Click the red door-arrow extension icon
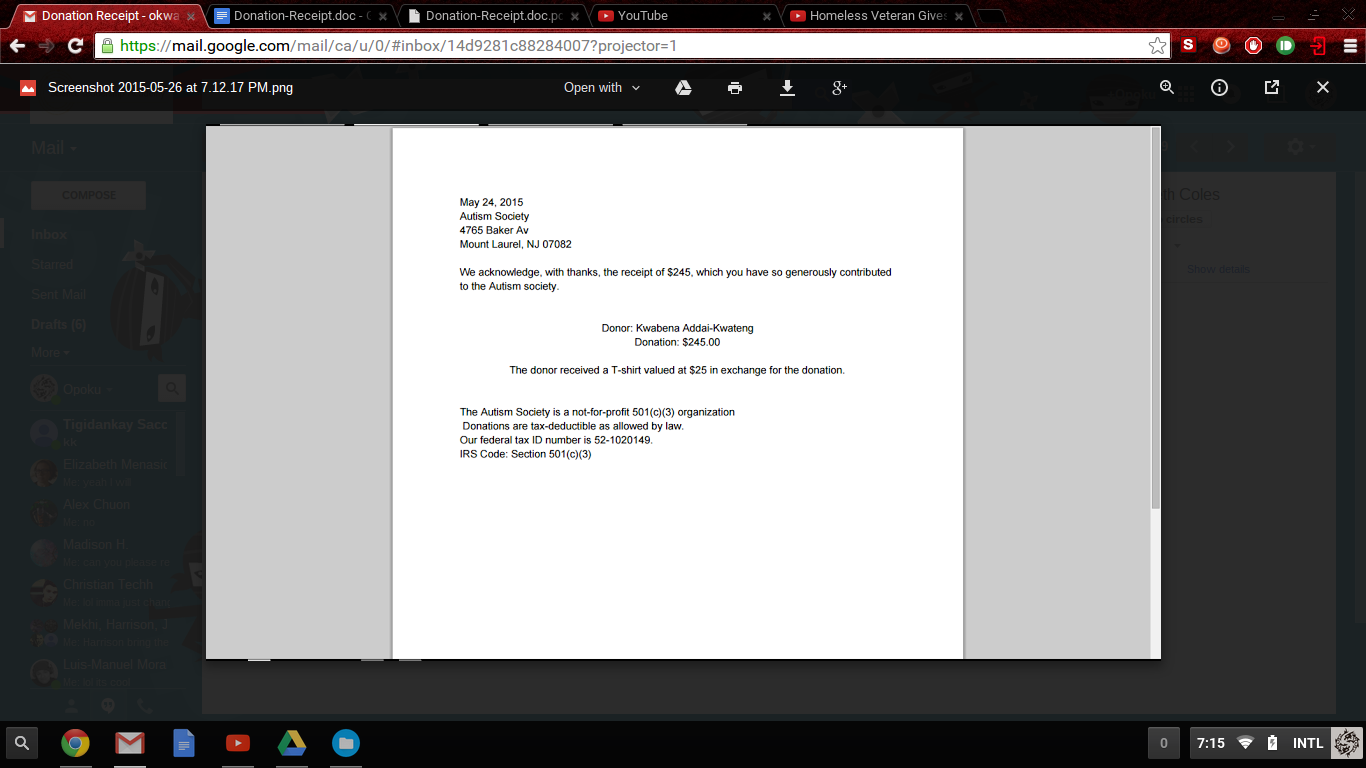1366x768 pixels. (1319, 46)
